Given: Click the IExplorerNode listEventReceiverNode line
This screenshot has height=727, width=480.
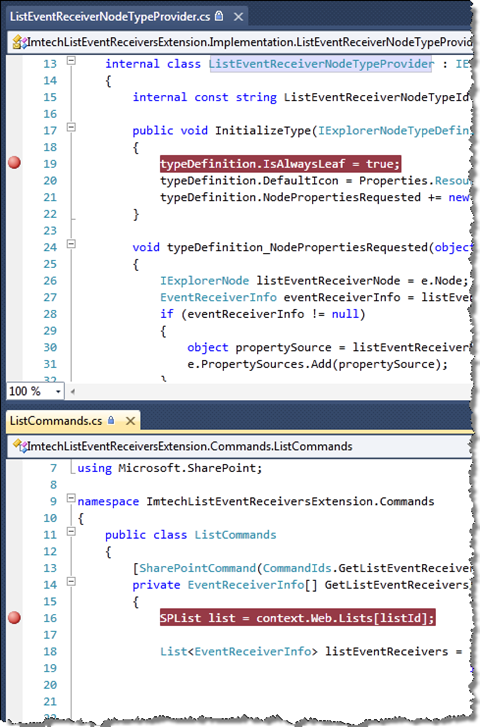Looking at the screenshot, I should (314, 281).
